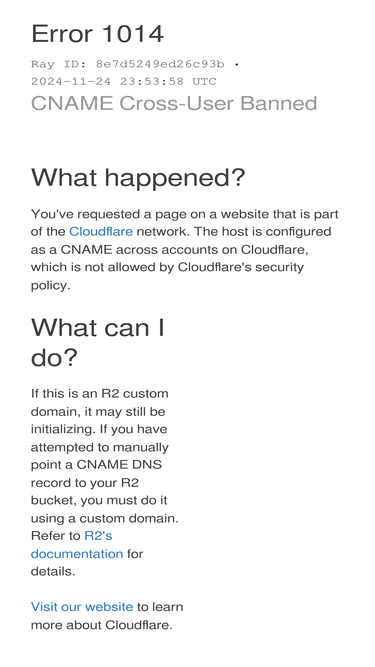Click the What happened? heading
The image size is (375, 667).
[x=138, y=177]
